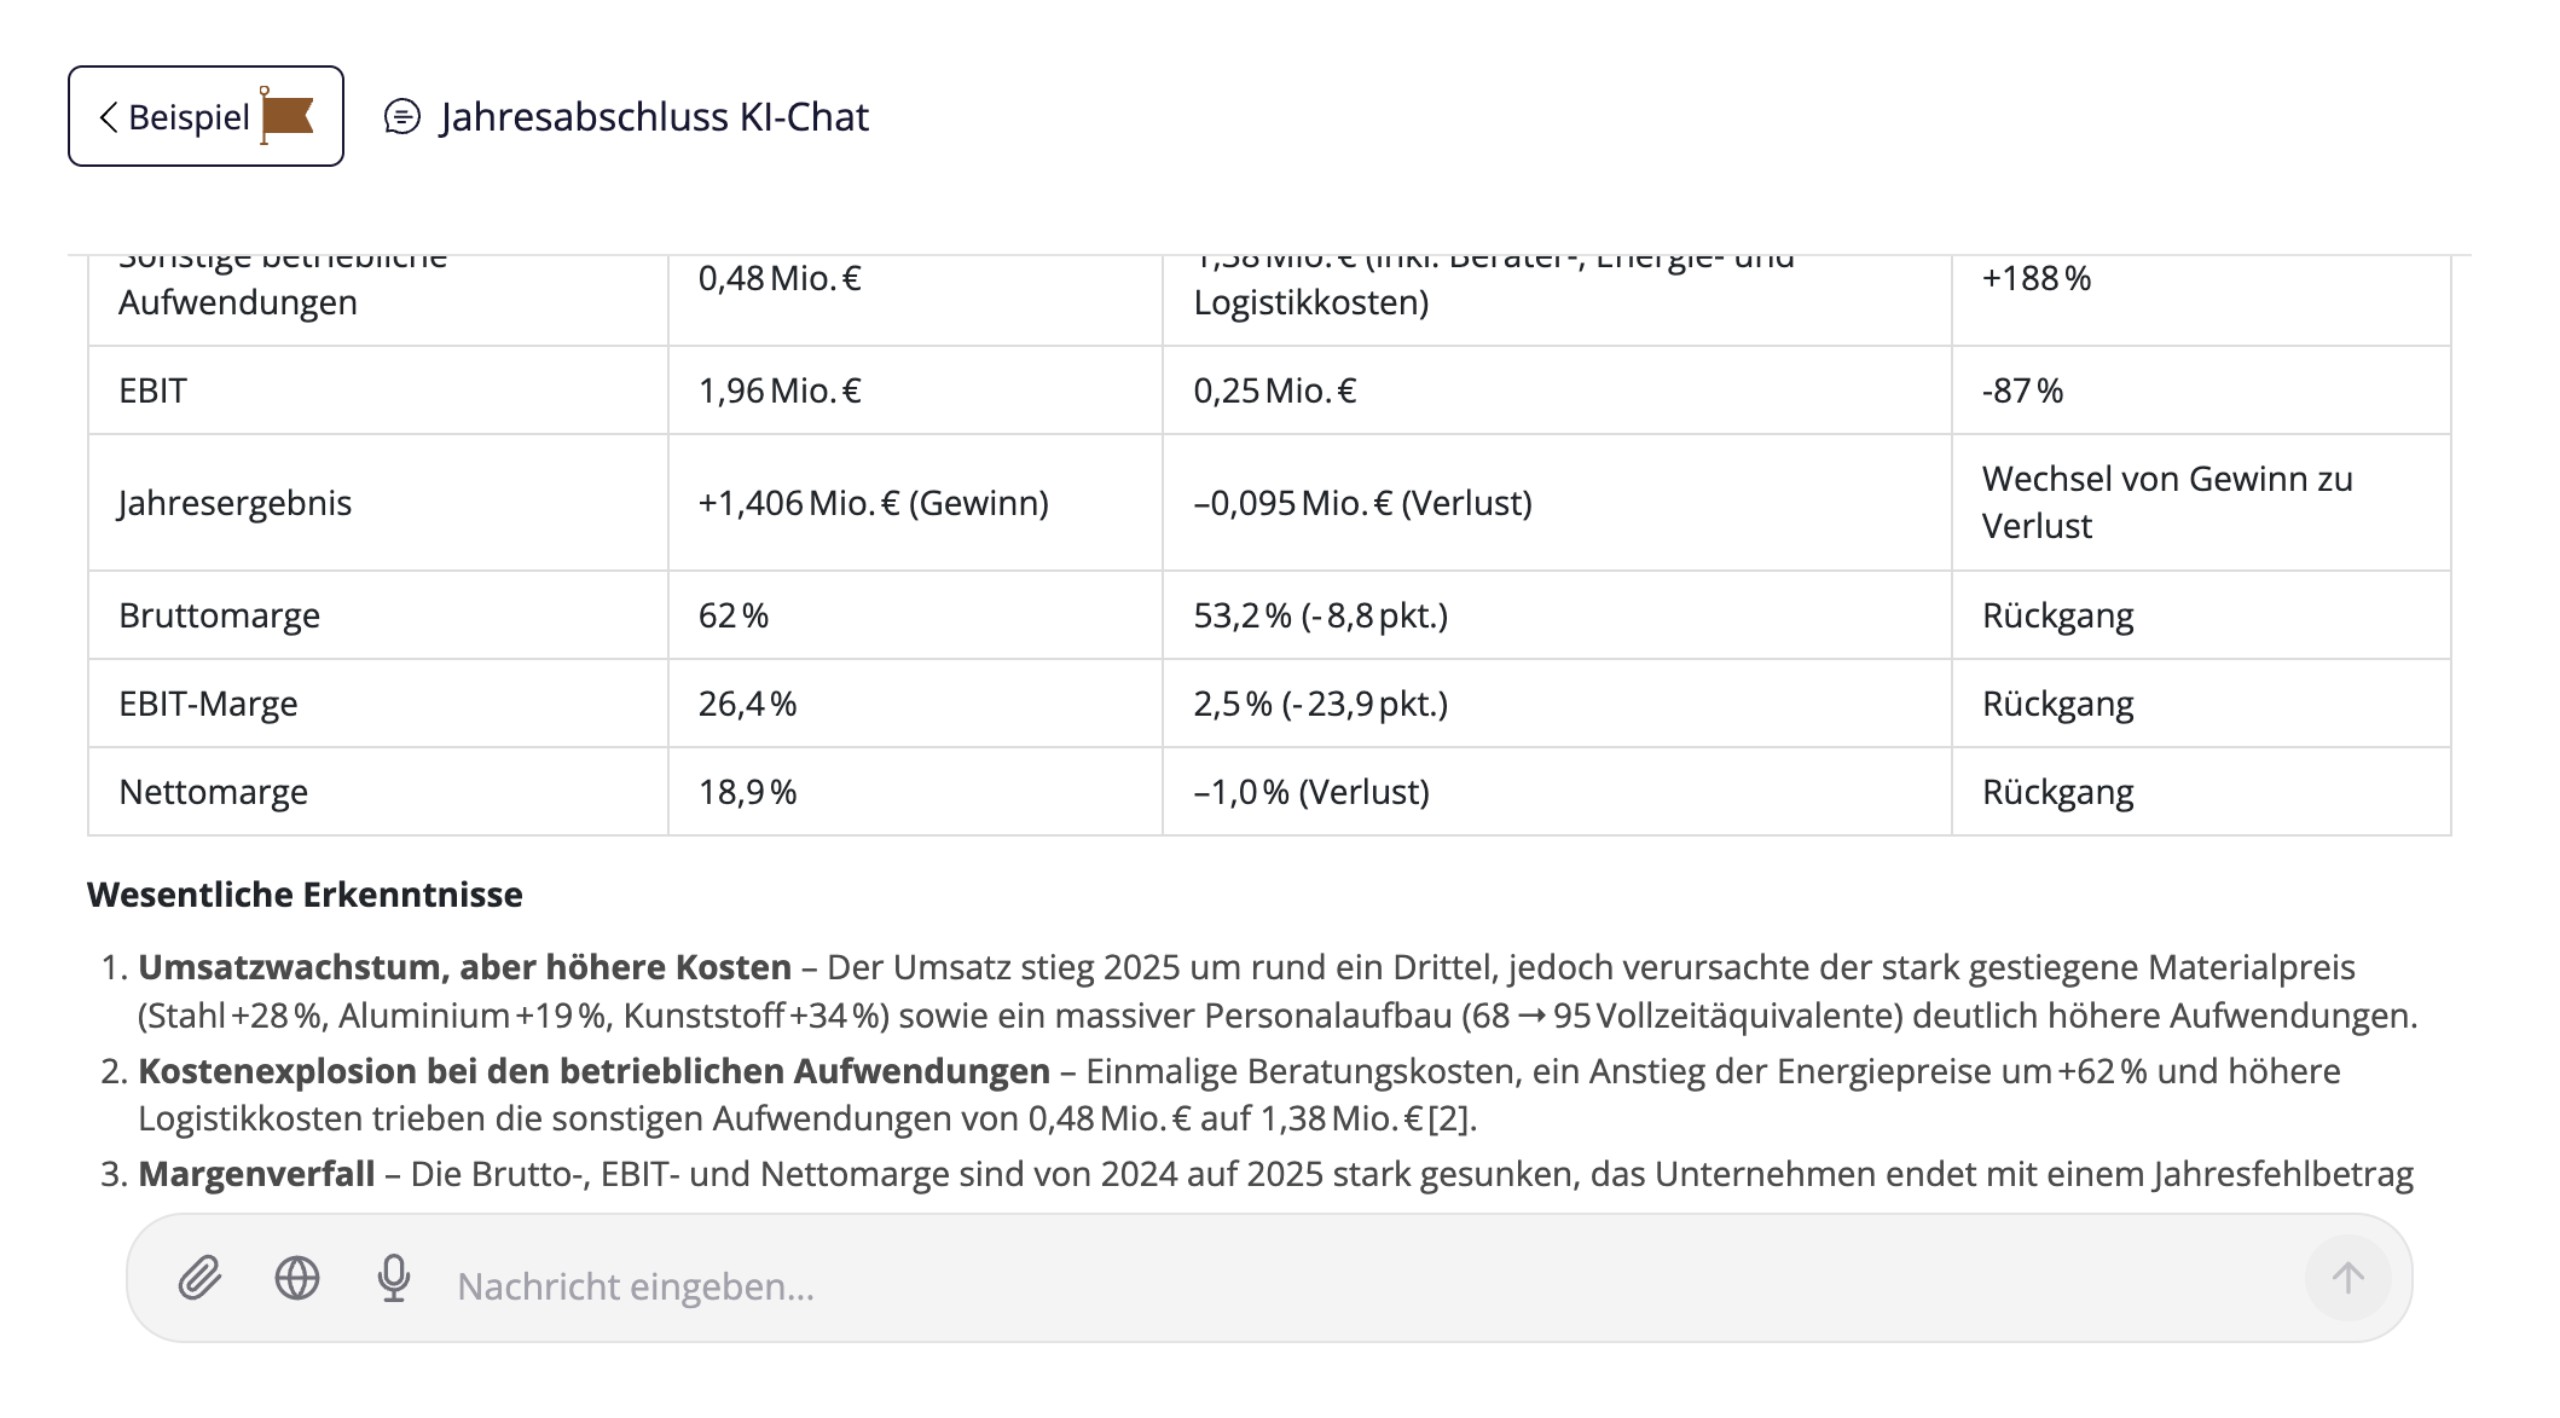Click the Nettomarge −1,0 % (Verlust) cell
Viewport: 2560px width, 1418px height.
(1311, 792)
